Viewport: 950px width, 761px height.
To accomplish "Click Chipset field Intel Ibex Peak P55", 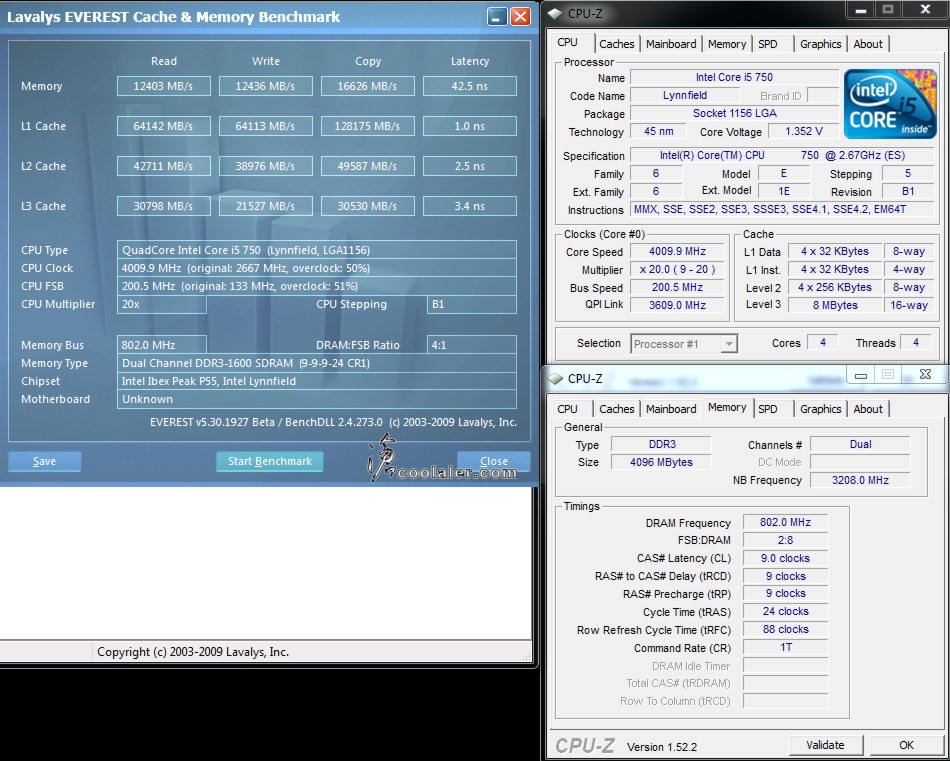I will 316,381.
